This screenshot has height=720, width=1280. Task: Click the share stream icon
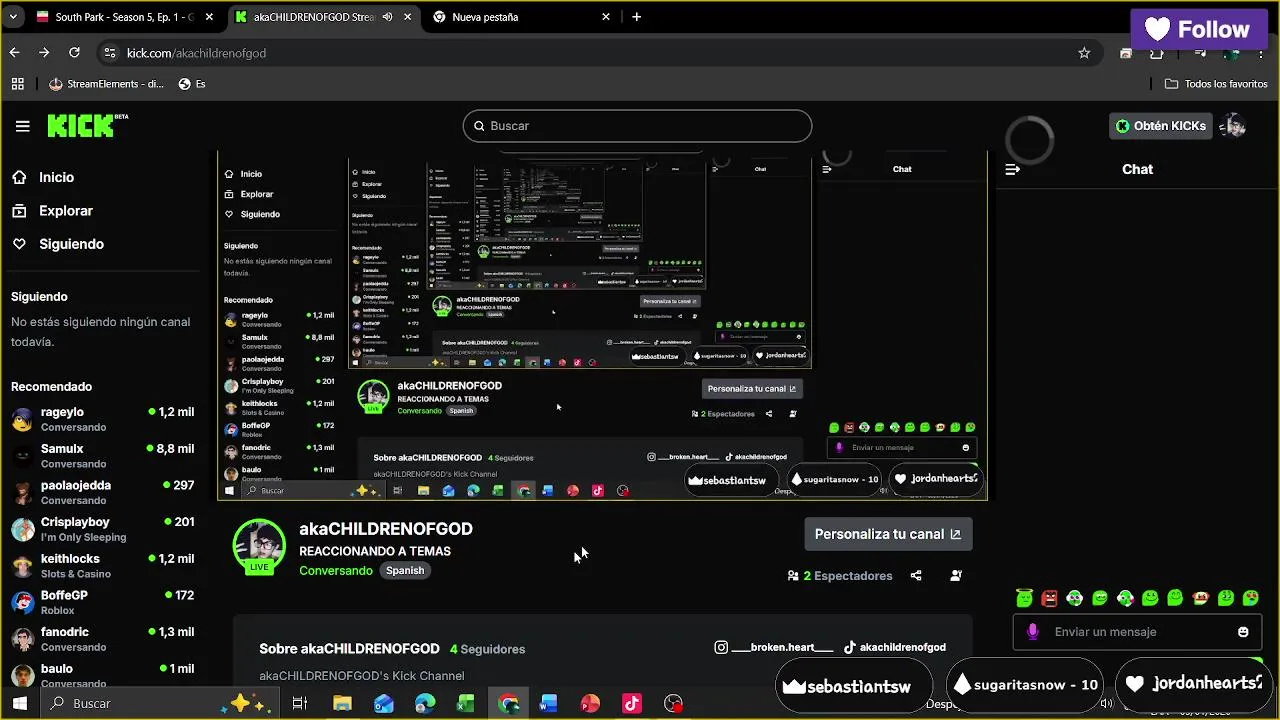pos(916,576)
